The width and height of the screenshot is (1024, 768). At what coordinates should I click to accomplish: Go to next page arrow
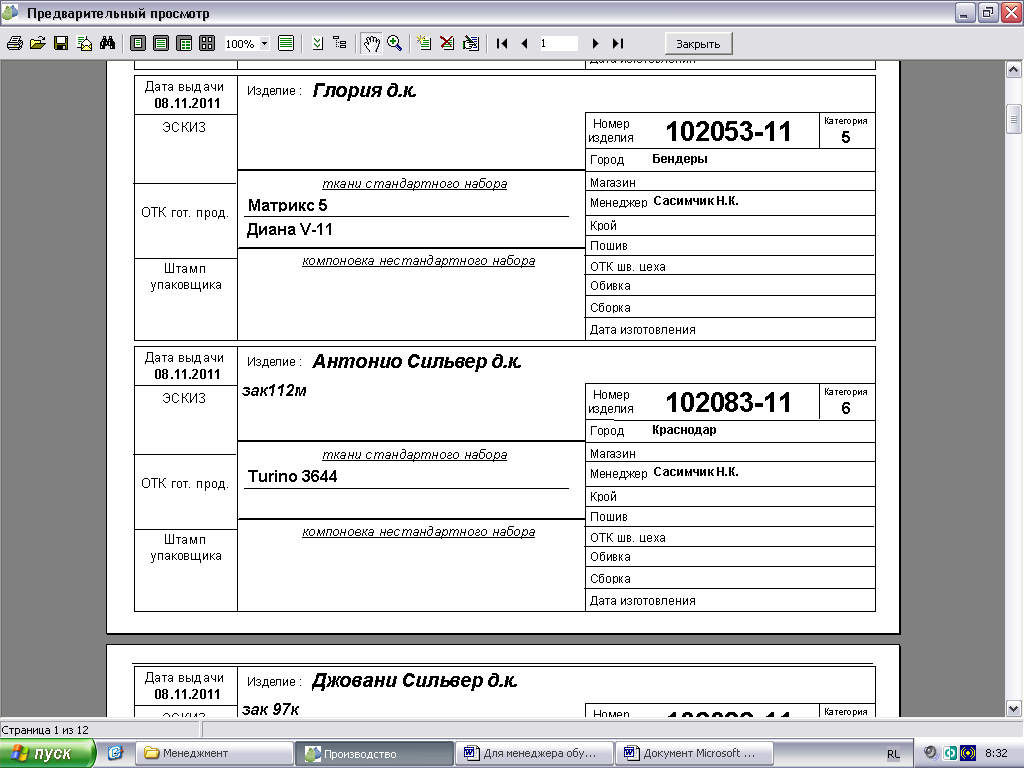[x=595, y=43]
